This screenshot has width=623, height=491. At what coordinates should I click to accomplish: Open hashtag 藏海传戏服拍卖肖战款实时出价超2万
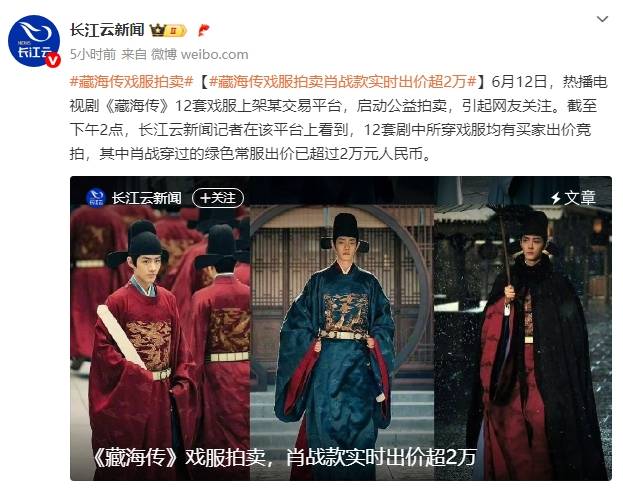pyautogui.click(x=342, y=81)
